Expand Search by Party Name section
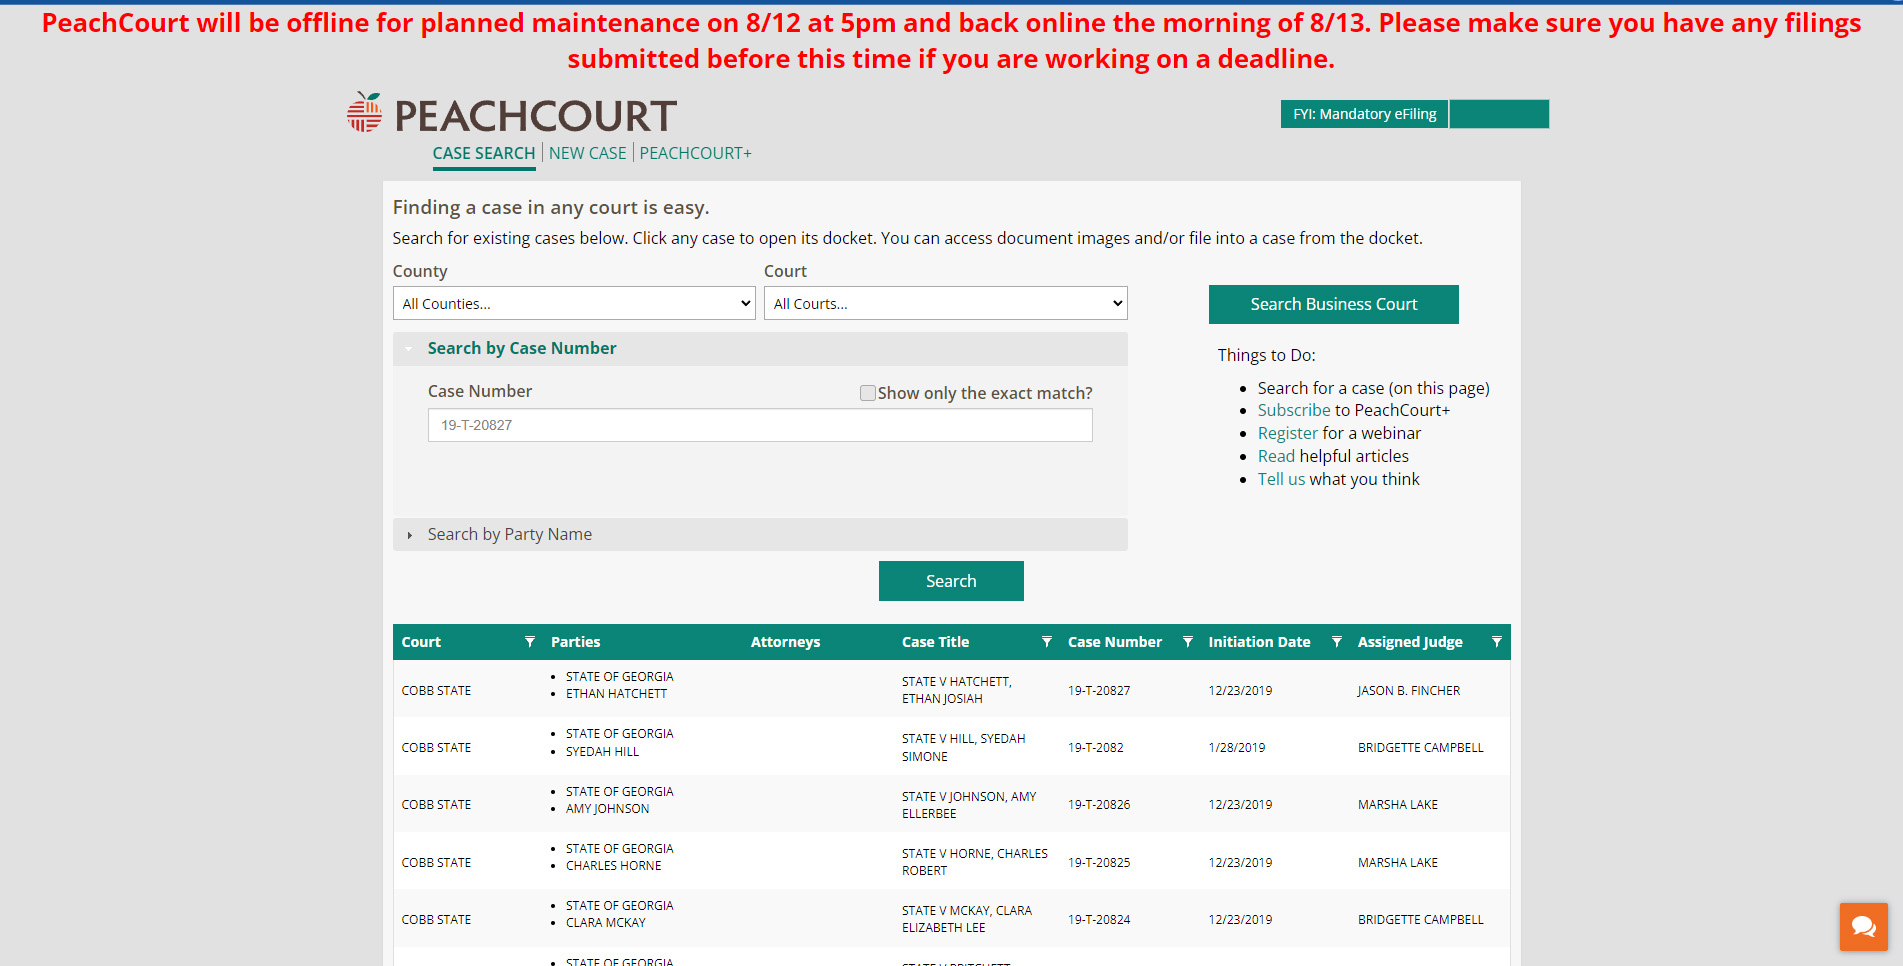1903x966 pixels. pyautogui.click(x=760, y=534)
